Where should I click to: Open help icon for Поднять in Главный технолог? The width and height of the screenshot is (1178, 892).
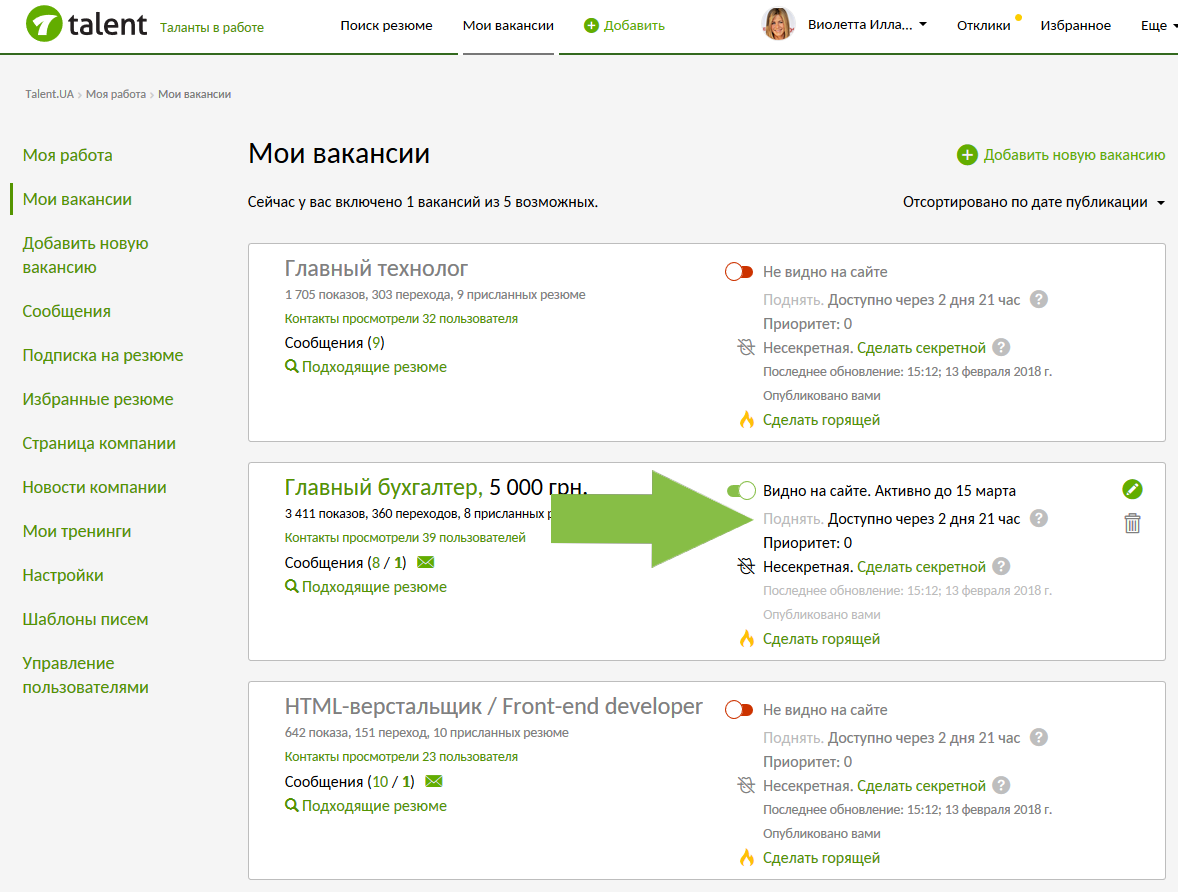click(1038, 299)
